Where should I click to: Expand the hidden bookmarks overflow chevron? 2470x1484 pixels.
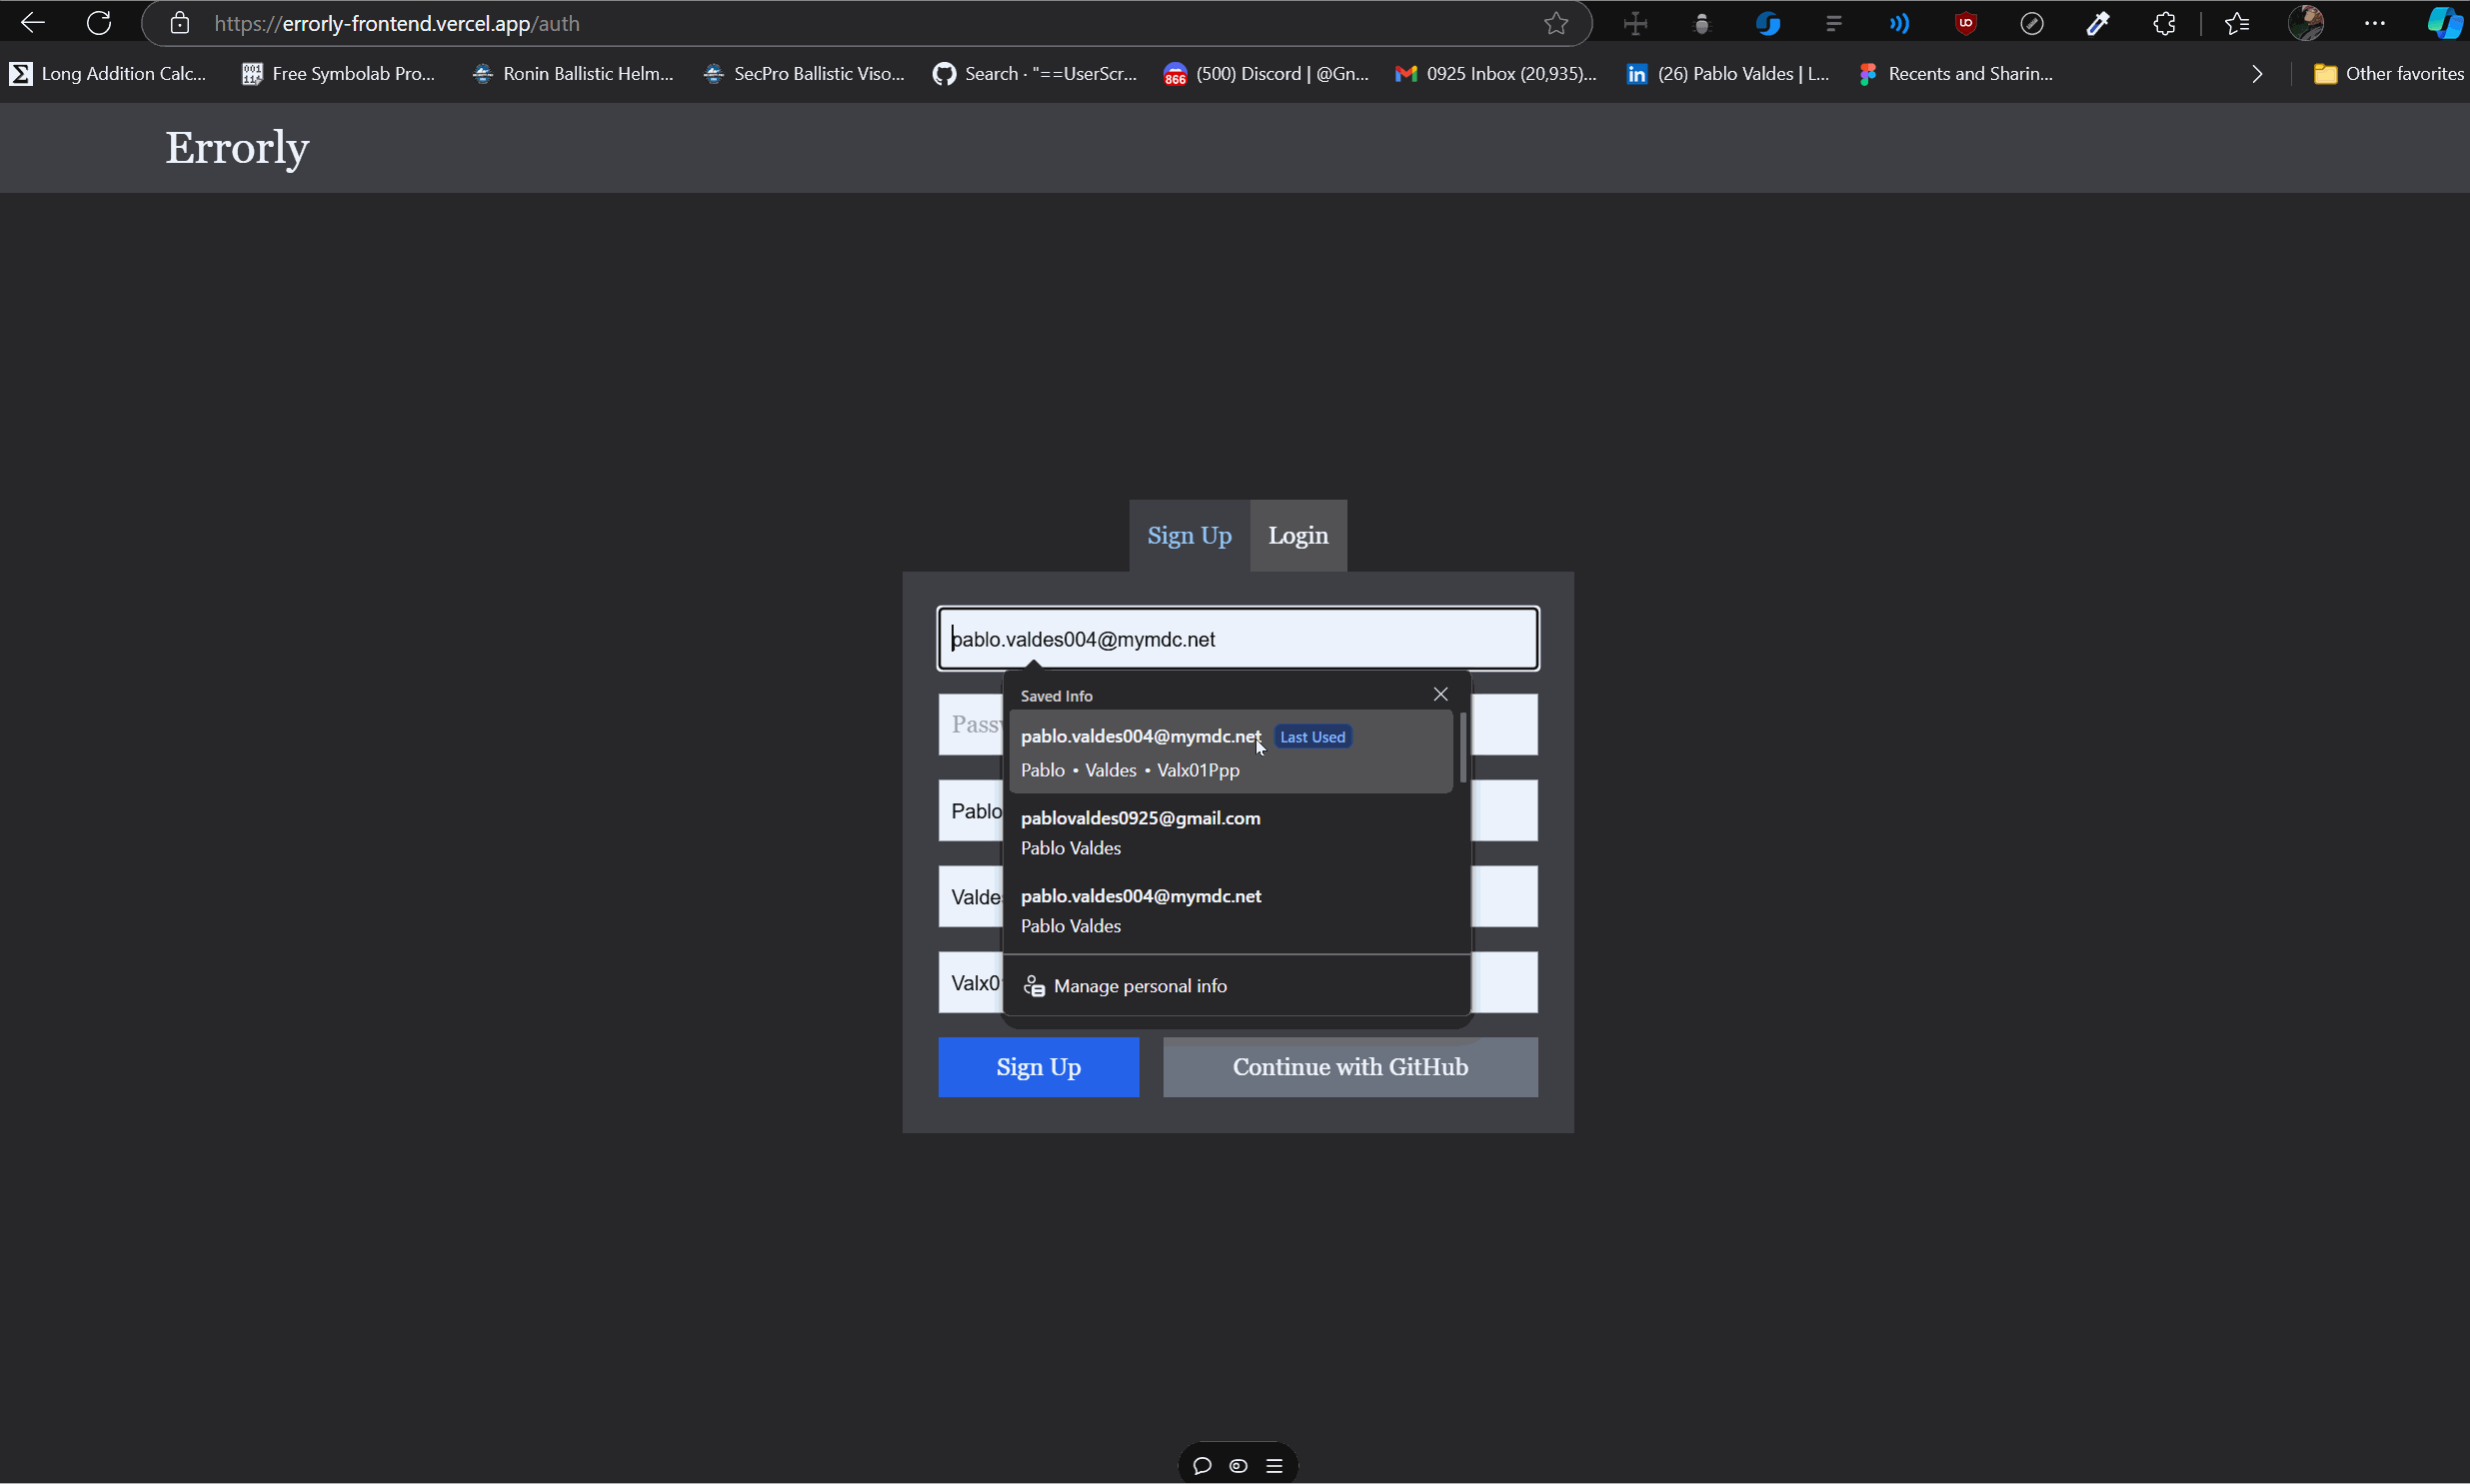(2257, 74)
